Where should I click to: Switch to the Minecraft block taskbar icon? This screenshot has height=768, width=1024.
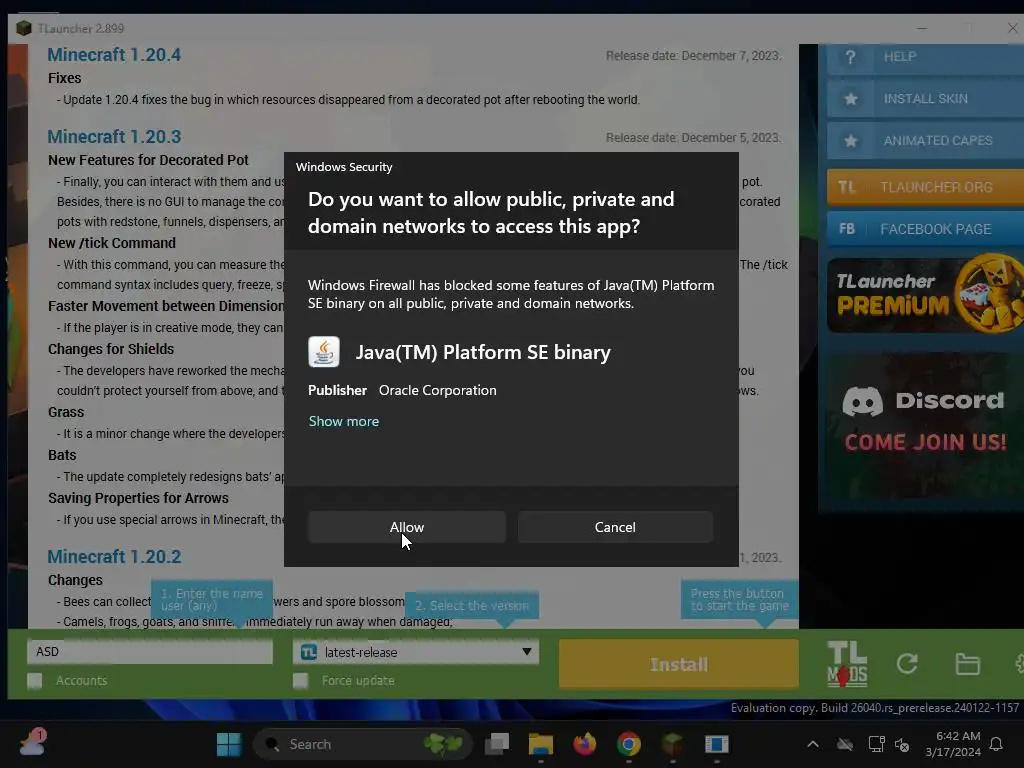click(673, 744)
